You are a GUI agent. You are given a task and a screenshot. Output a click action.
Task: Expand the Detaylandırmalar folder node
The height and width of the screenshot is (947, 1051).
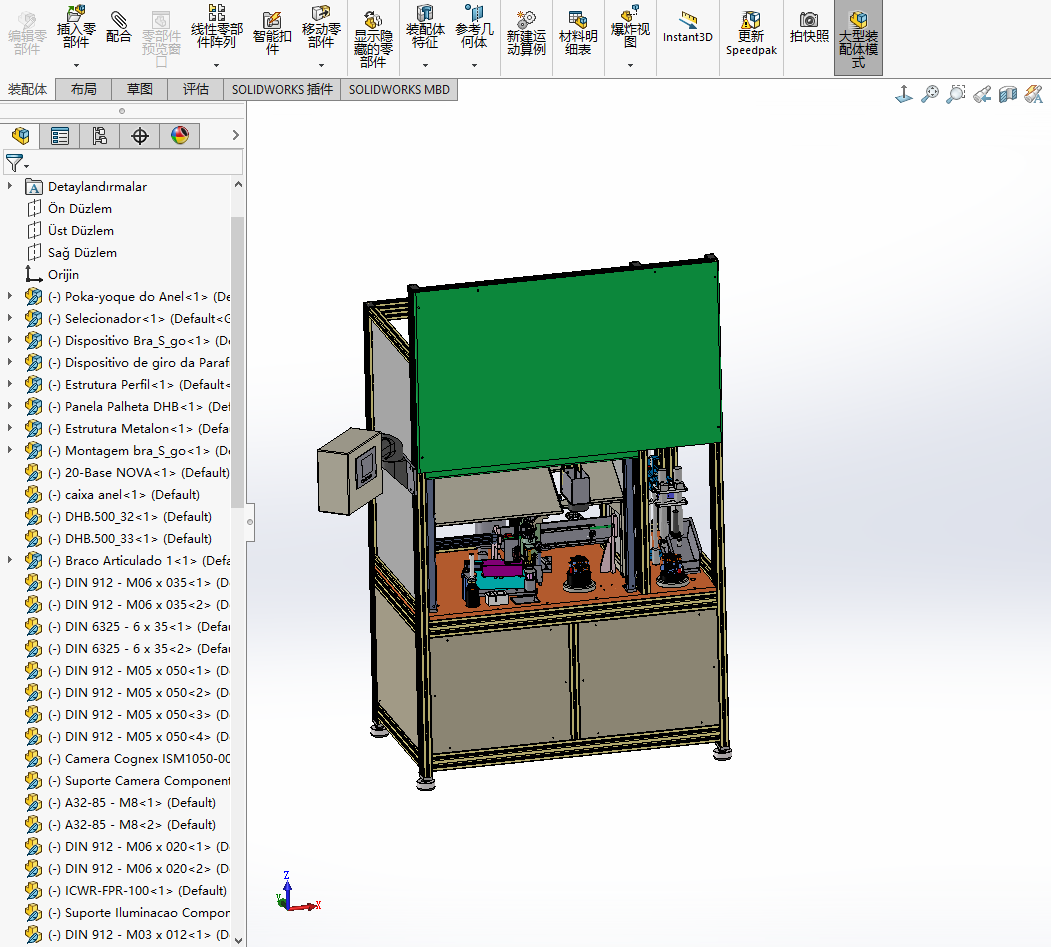tap(10, 187)
